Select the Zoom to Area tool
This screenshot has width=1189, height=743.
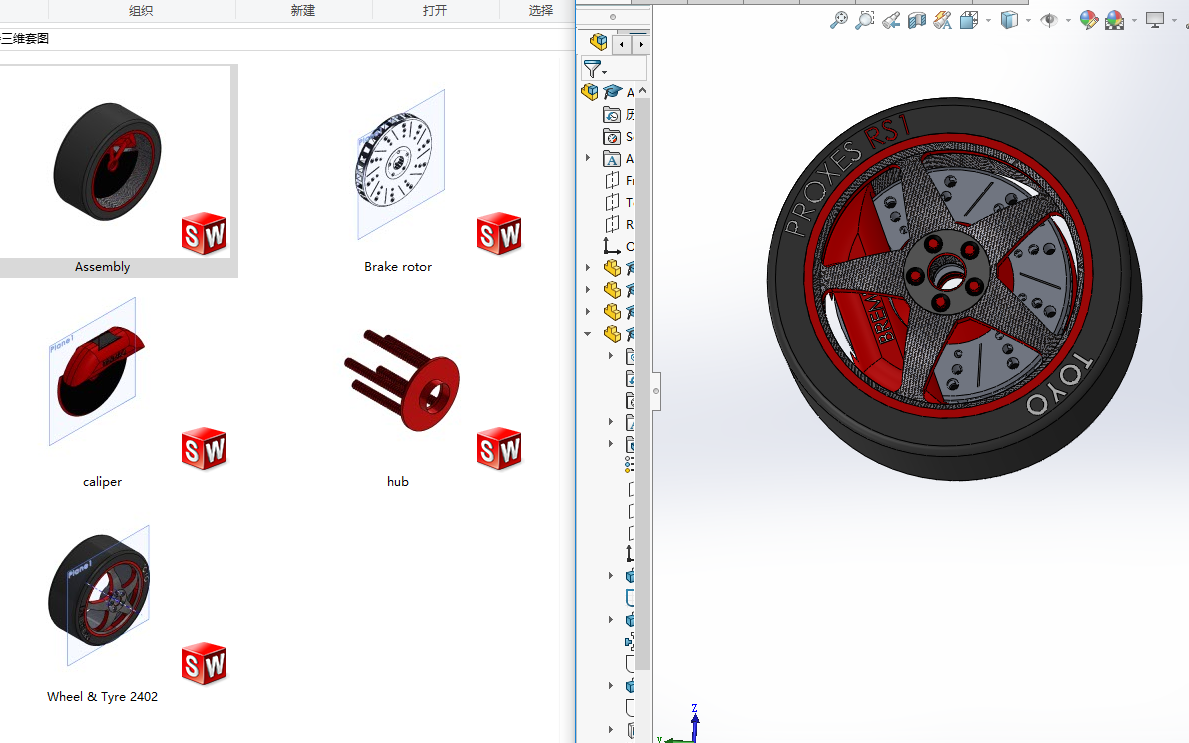tap(865, 20)
